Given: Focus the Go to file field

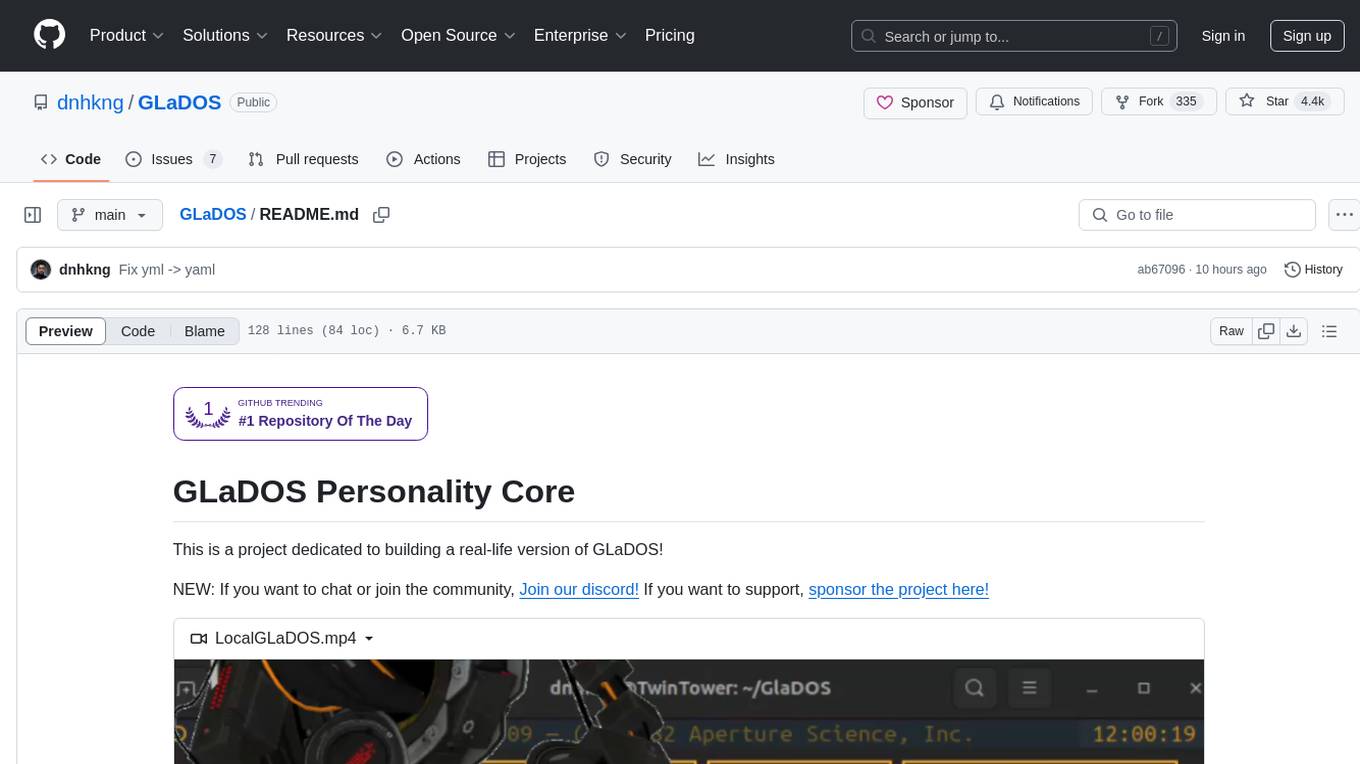Looking at the screenshot, I should 1197,215.
